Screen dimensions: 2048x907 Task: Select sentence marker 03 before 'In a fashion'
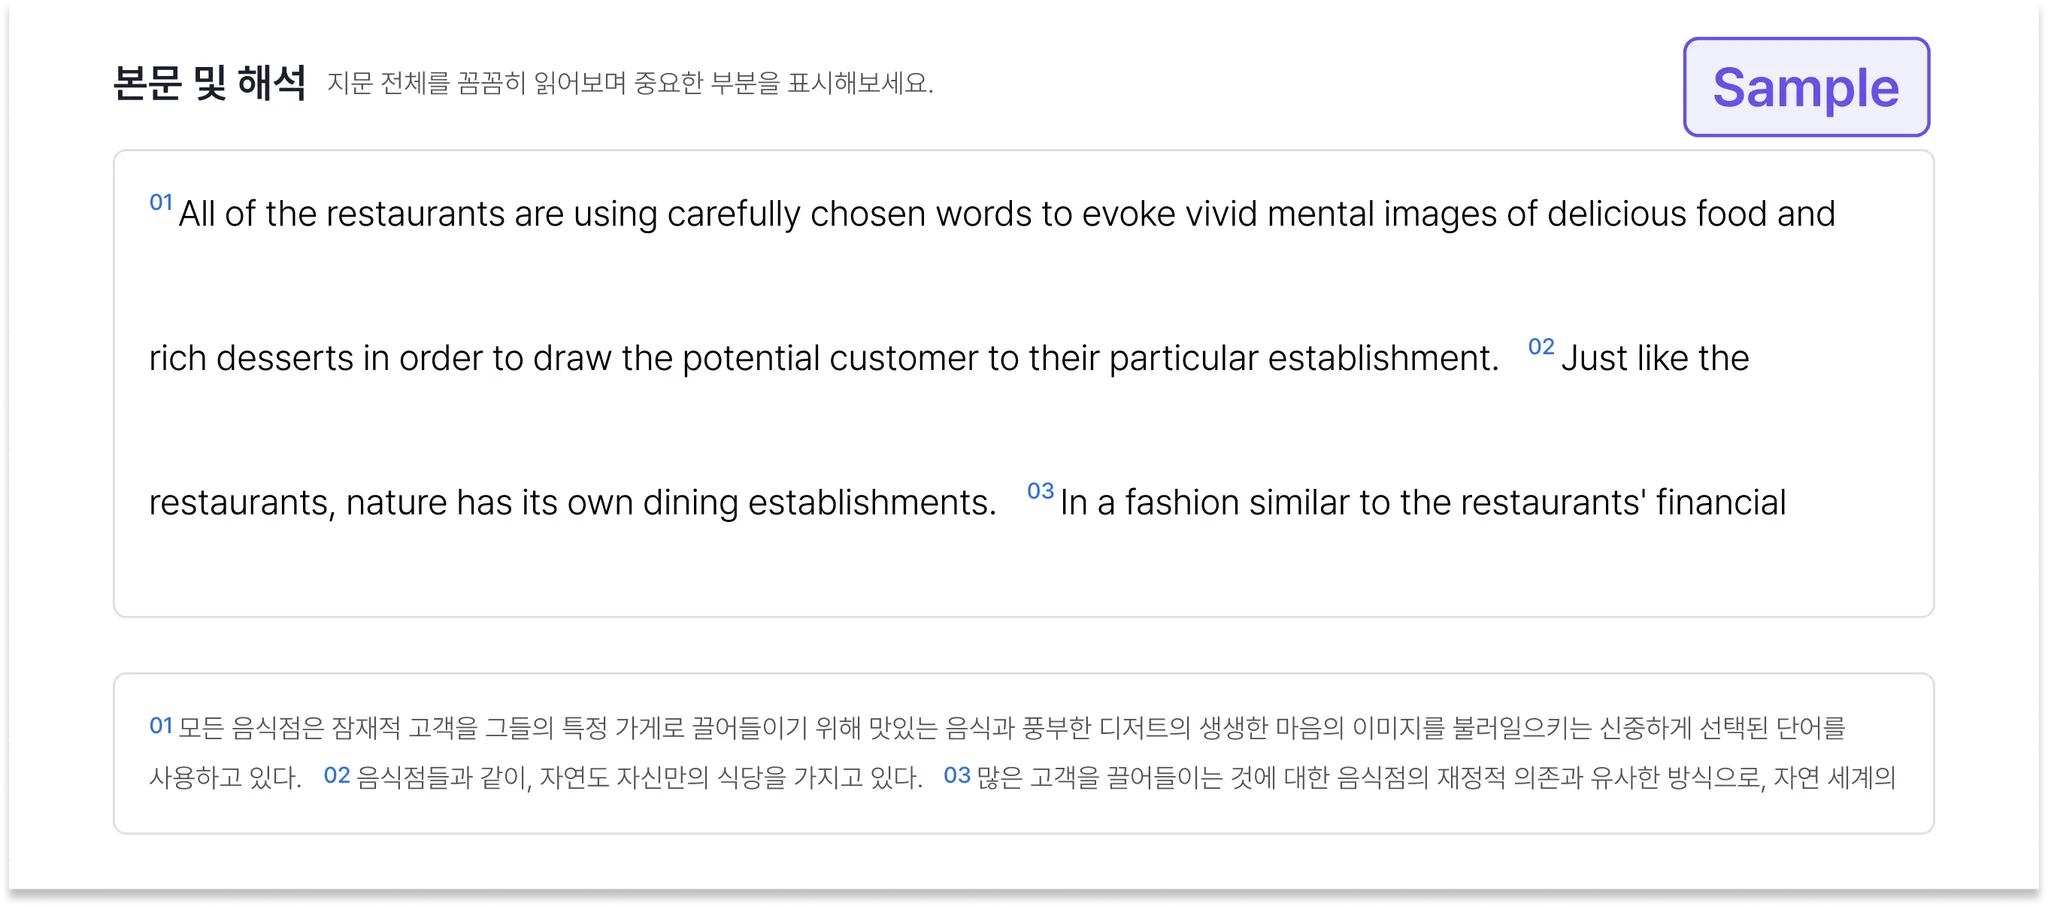1040,490
